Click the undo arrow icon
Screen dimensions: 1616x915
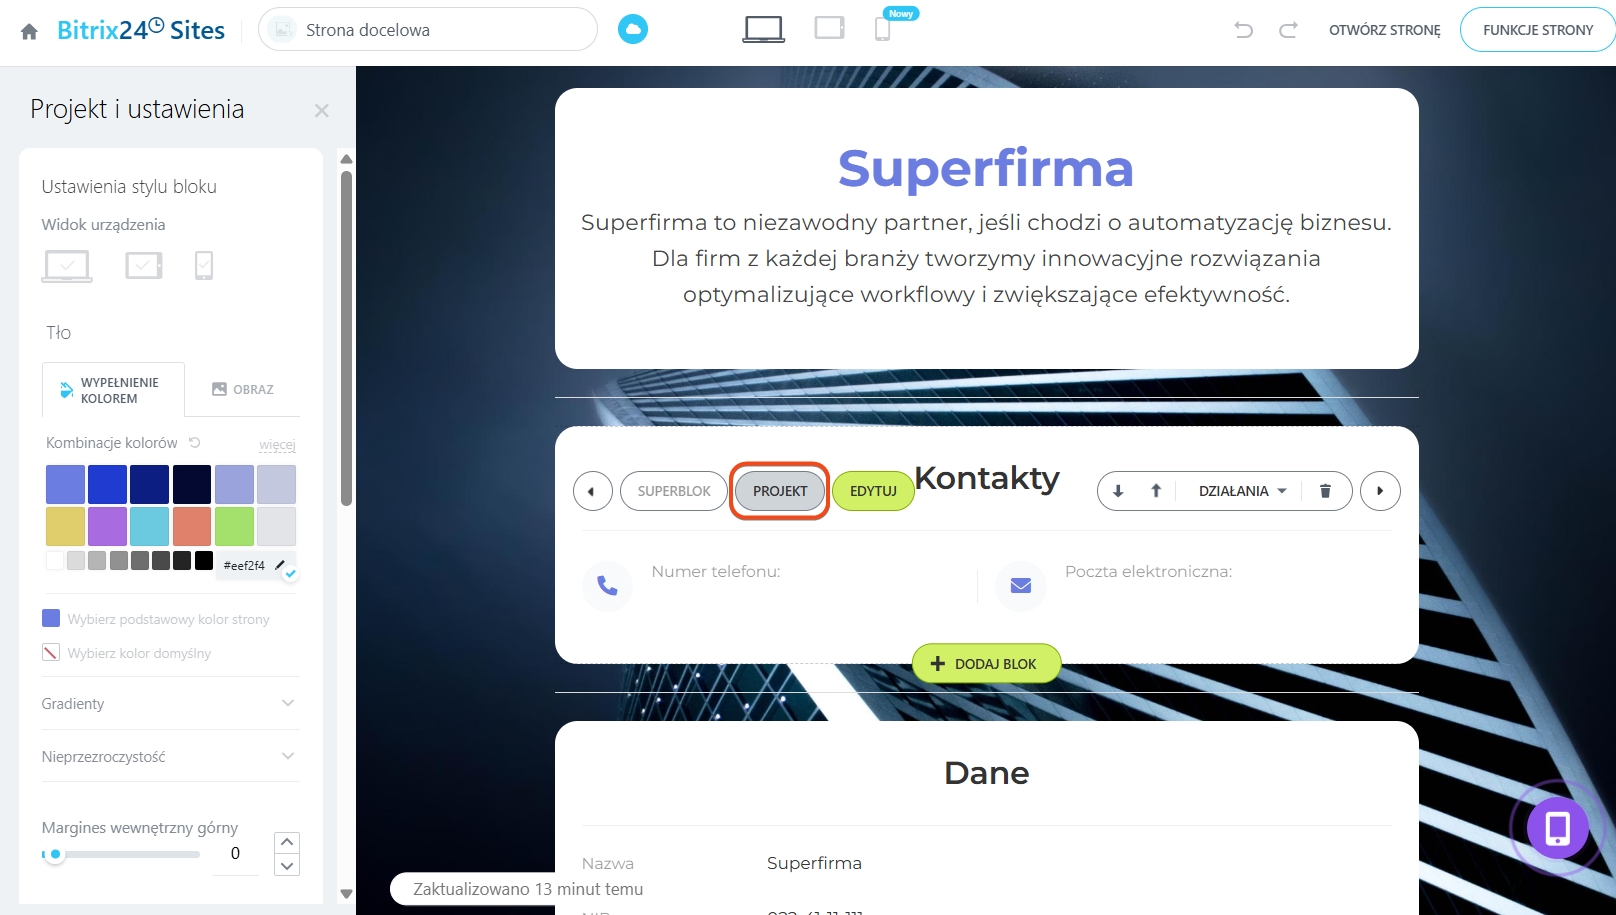point(1243,30)
